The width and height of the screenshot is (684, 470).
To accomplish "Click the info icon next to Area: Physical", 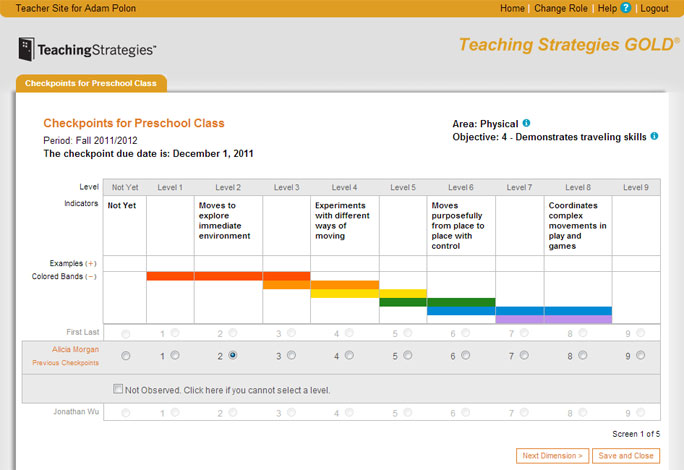I will [x=527, y=123].
